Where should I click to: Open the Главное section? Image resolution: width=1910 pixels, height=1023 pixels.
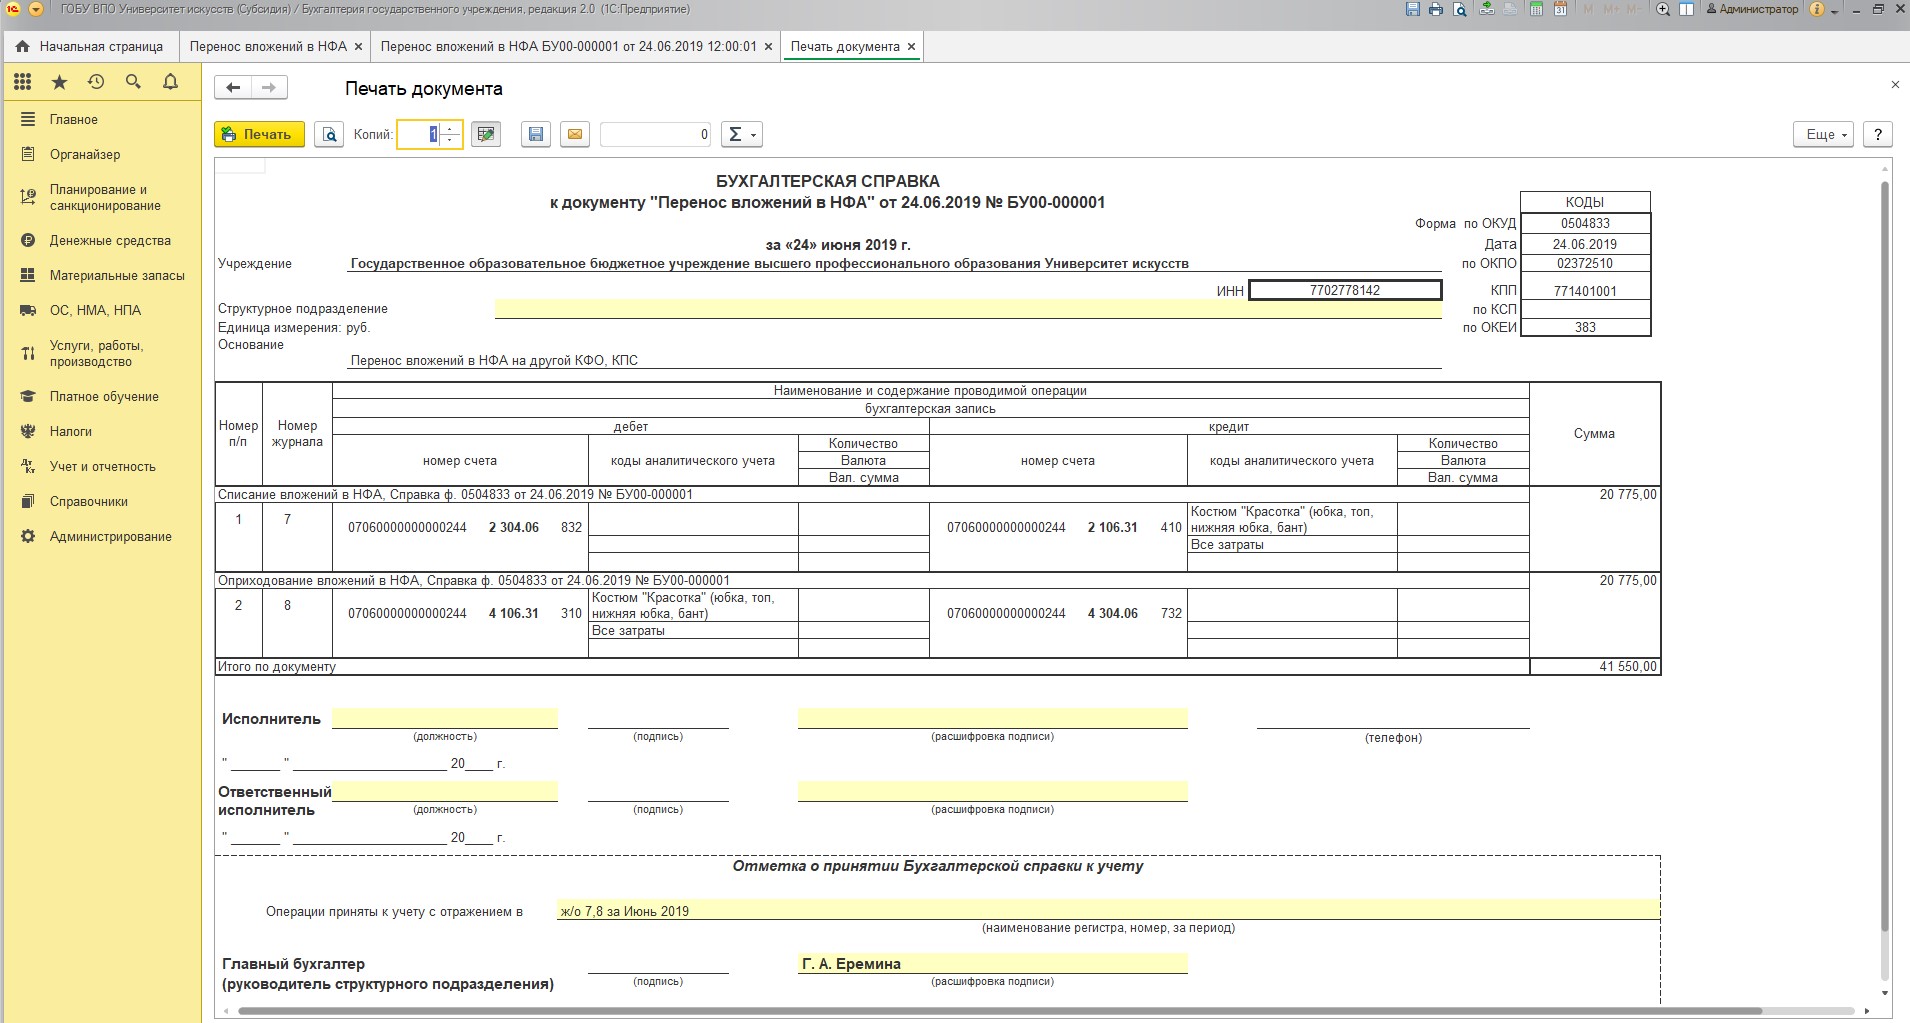pos(100,119)
